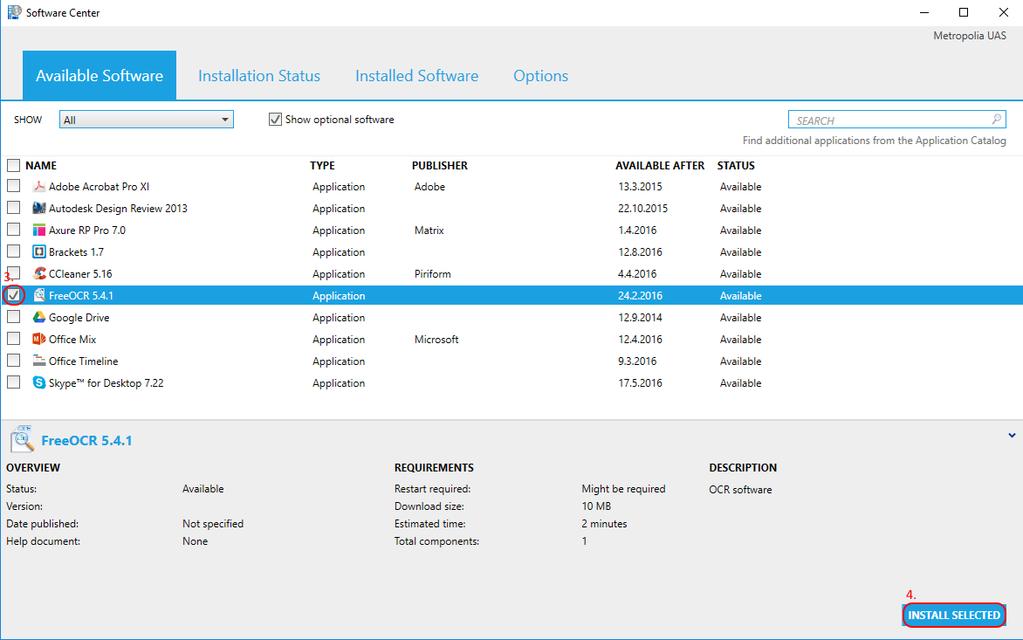Open the Options tab

pyautogui.click(x=541, y=76)
